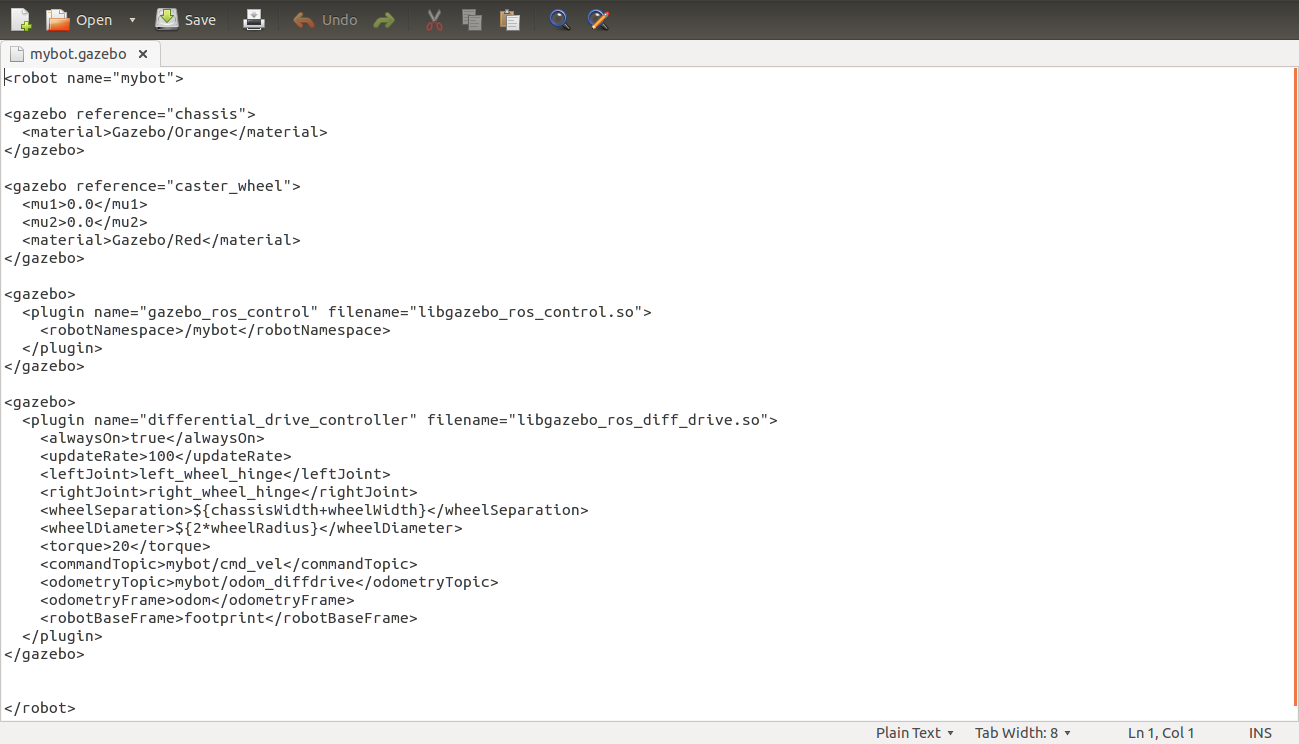Click the line '<robot name="mybot">'
Image resolution: width=1299 pixels, height=744 pixels.
pos(94,78)
